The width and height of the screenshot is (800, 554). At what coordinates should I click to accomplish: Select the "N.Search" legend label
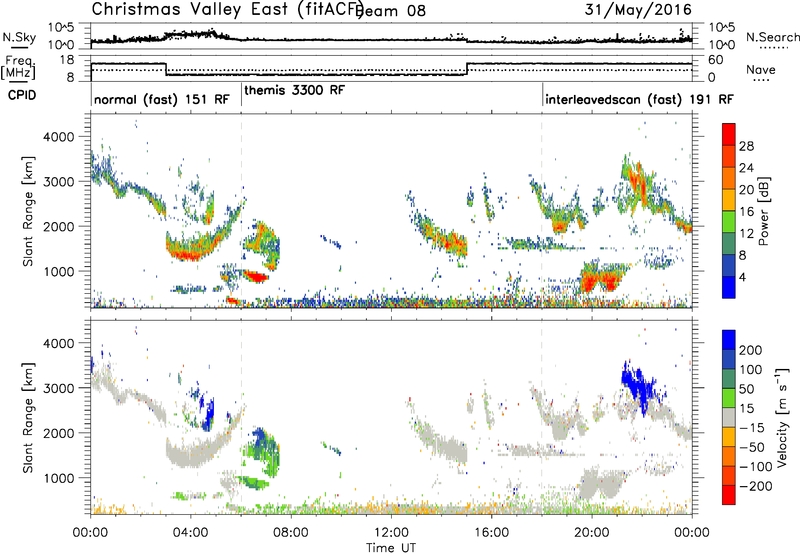pyautogui.click(x=772, y=37)
